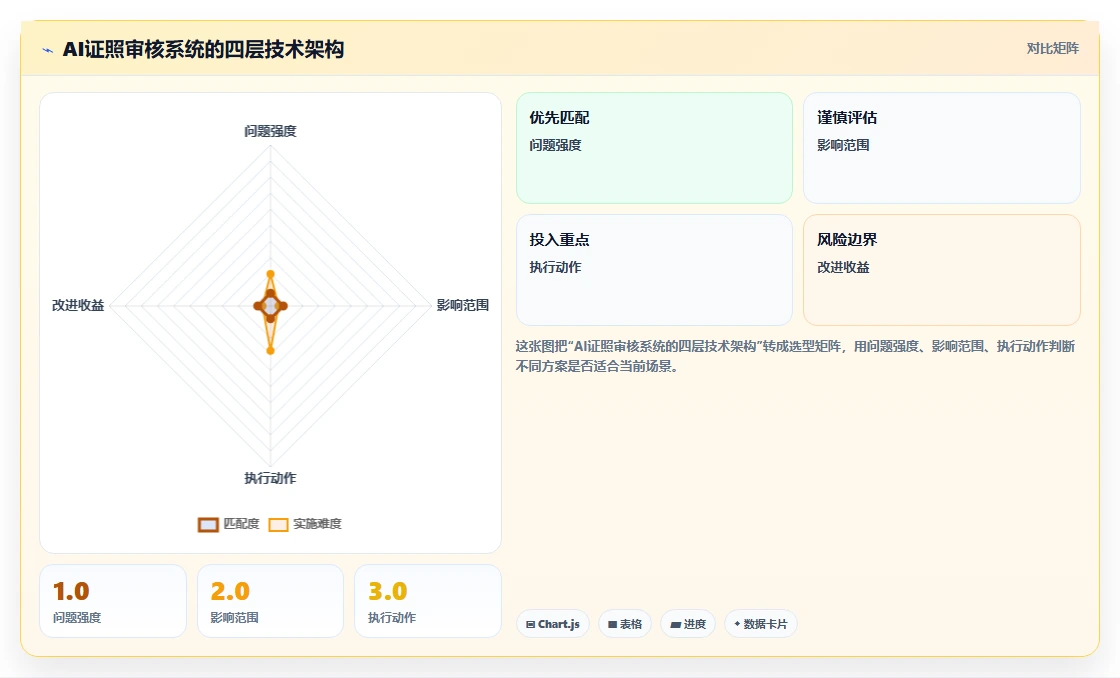Click the 匹配度 legend label
The image size is (1120, 678).
[x=241, y=524]
